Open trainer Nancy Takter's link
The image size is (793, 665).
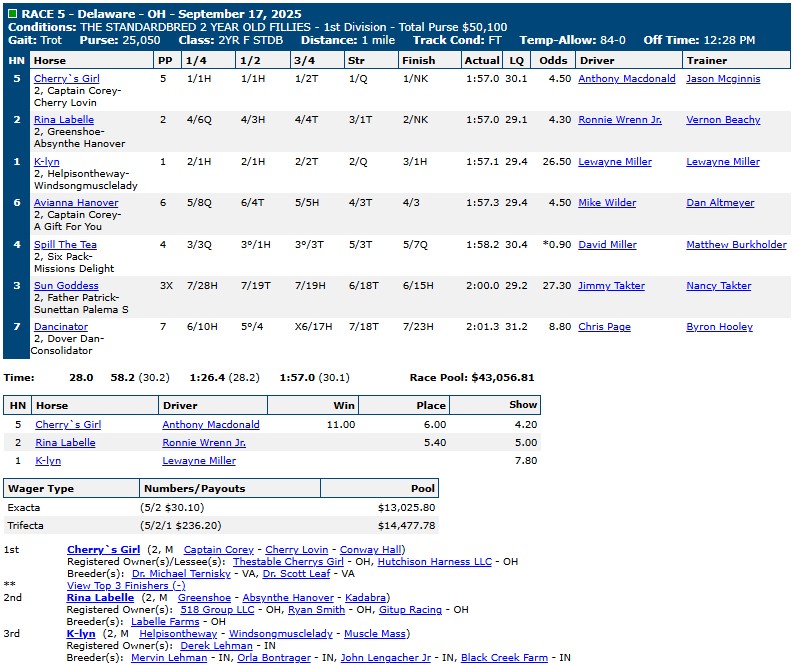[718, 286]
